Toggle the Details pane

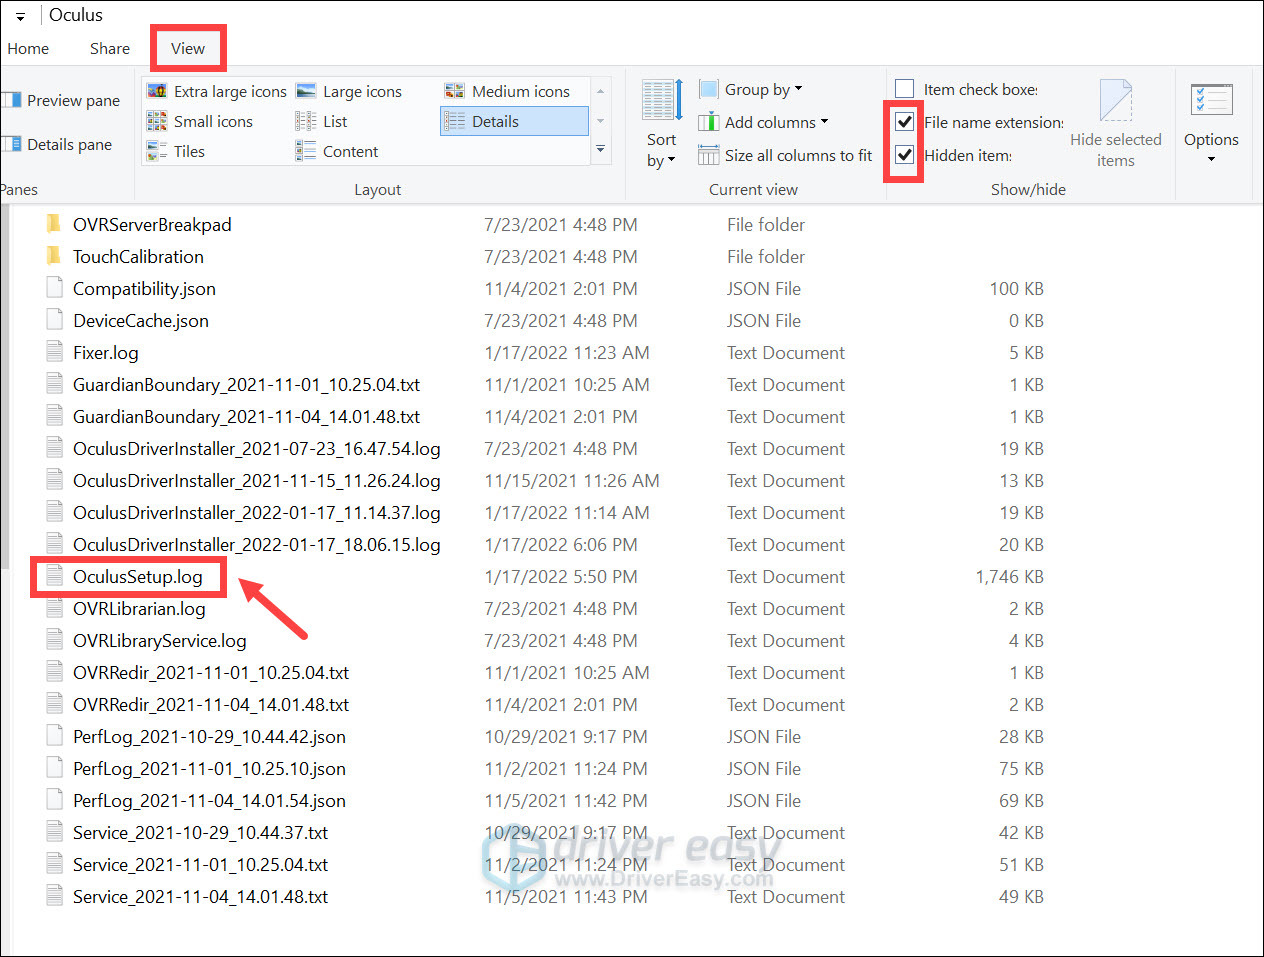point(58,144)
